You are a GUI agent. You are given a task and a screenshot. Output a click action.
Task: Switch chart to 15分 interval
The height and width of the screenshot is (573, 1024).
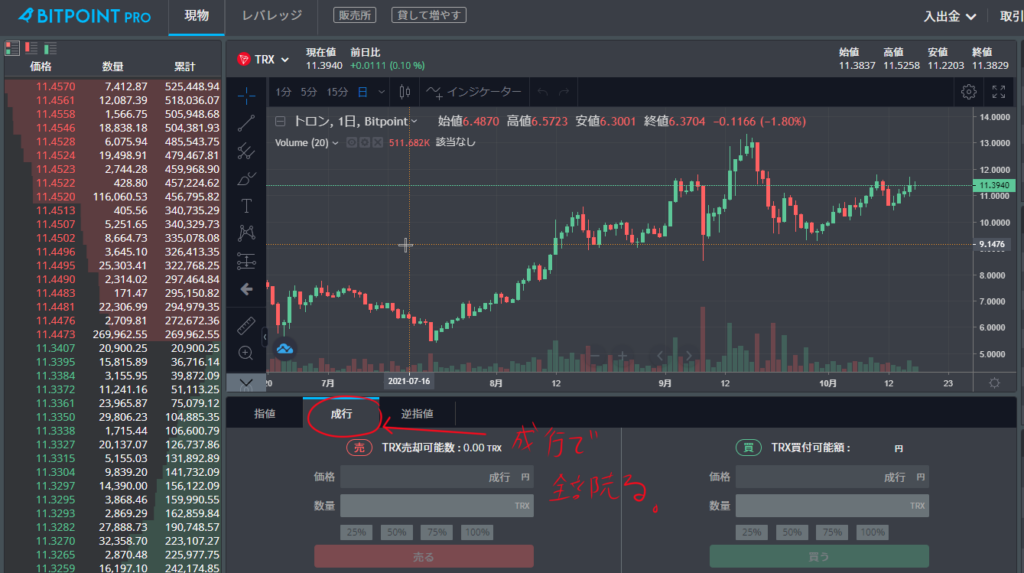337,92
